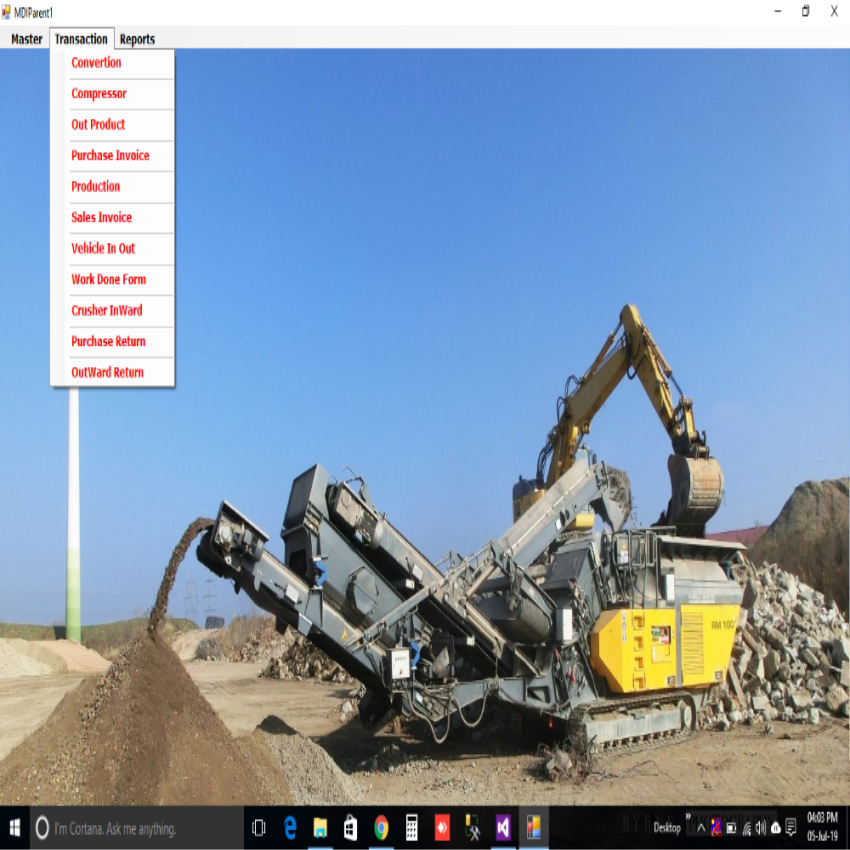The height and width of the screenshot is (850, 850).
Task: Open Work Done Form
Action: [x=108, y=280]
